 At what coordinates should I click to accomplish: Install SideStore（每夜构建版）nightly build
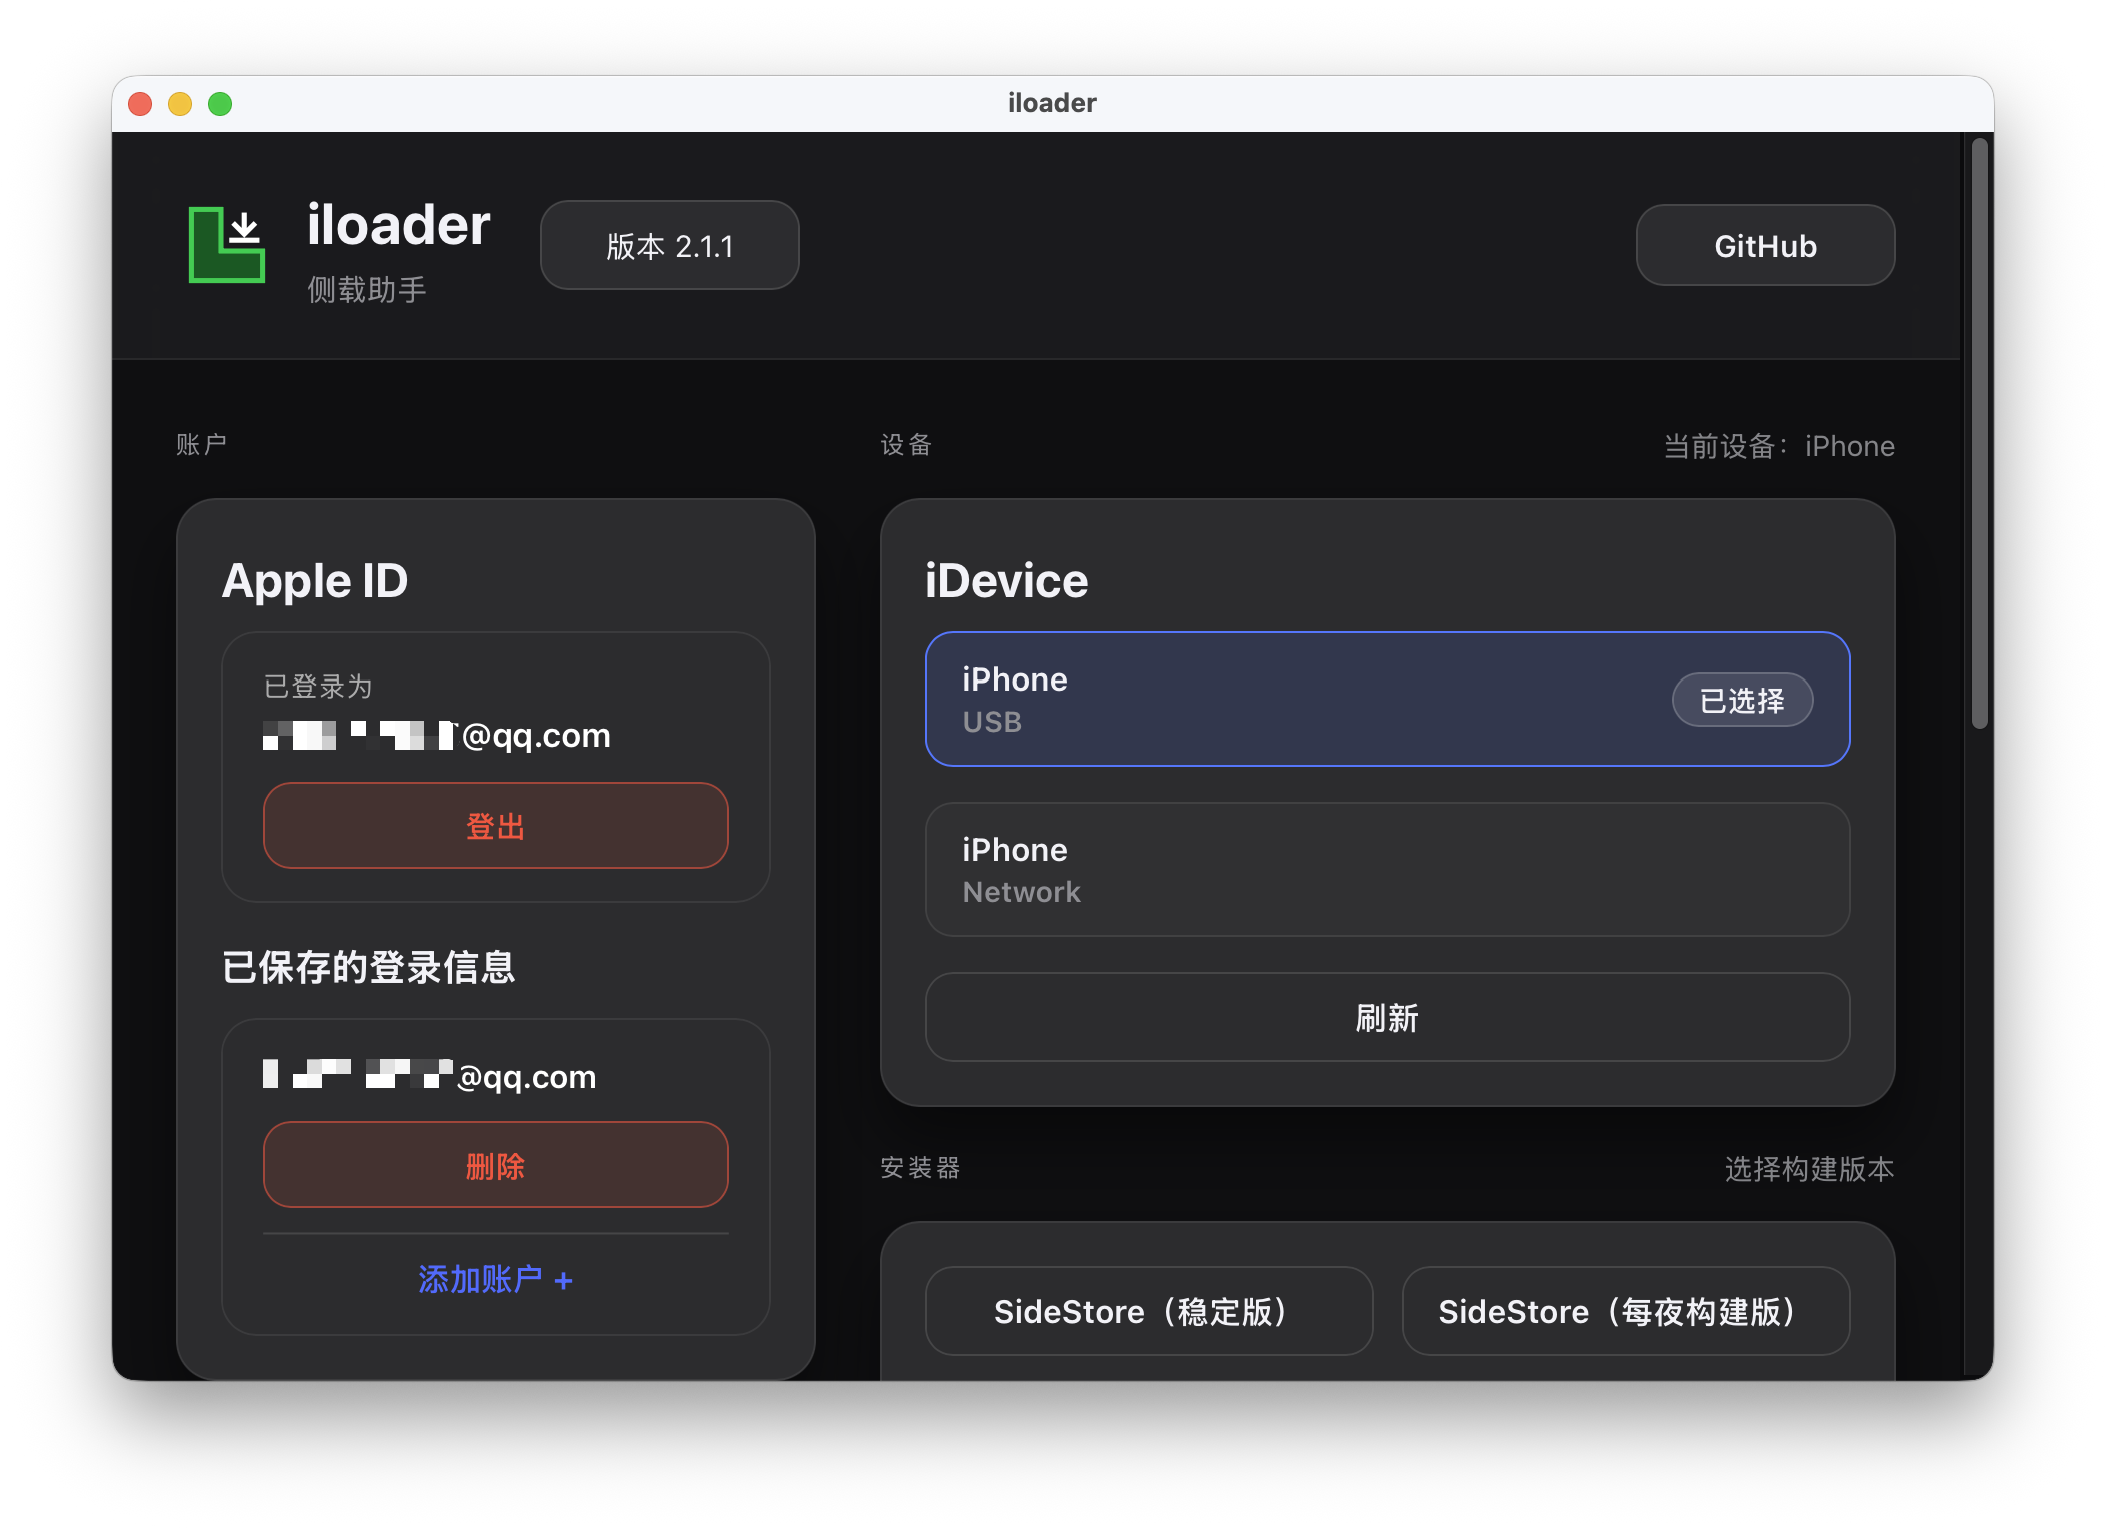[x=1625, y=1311]
